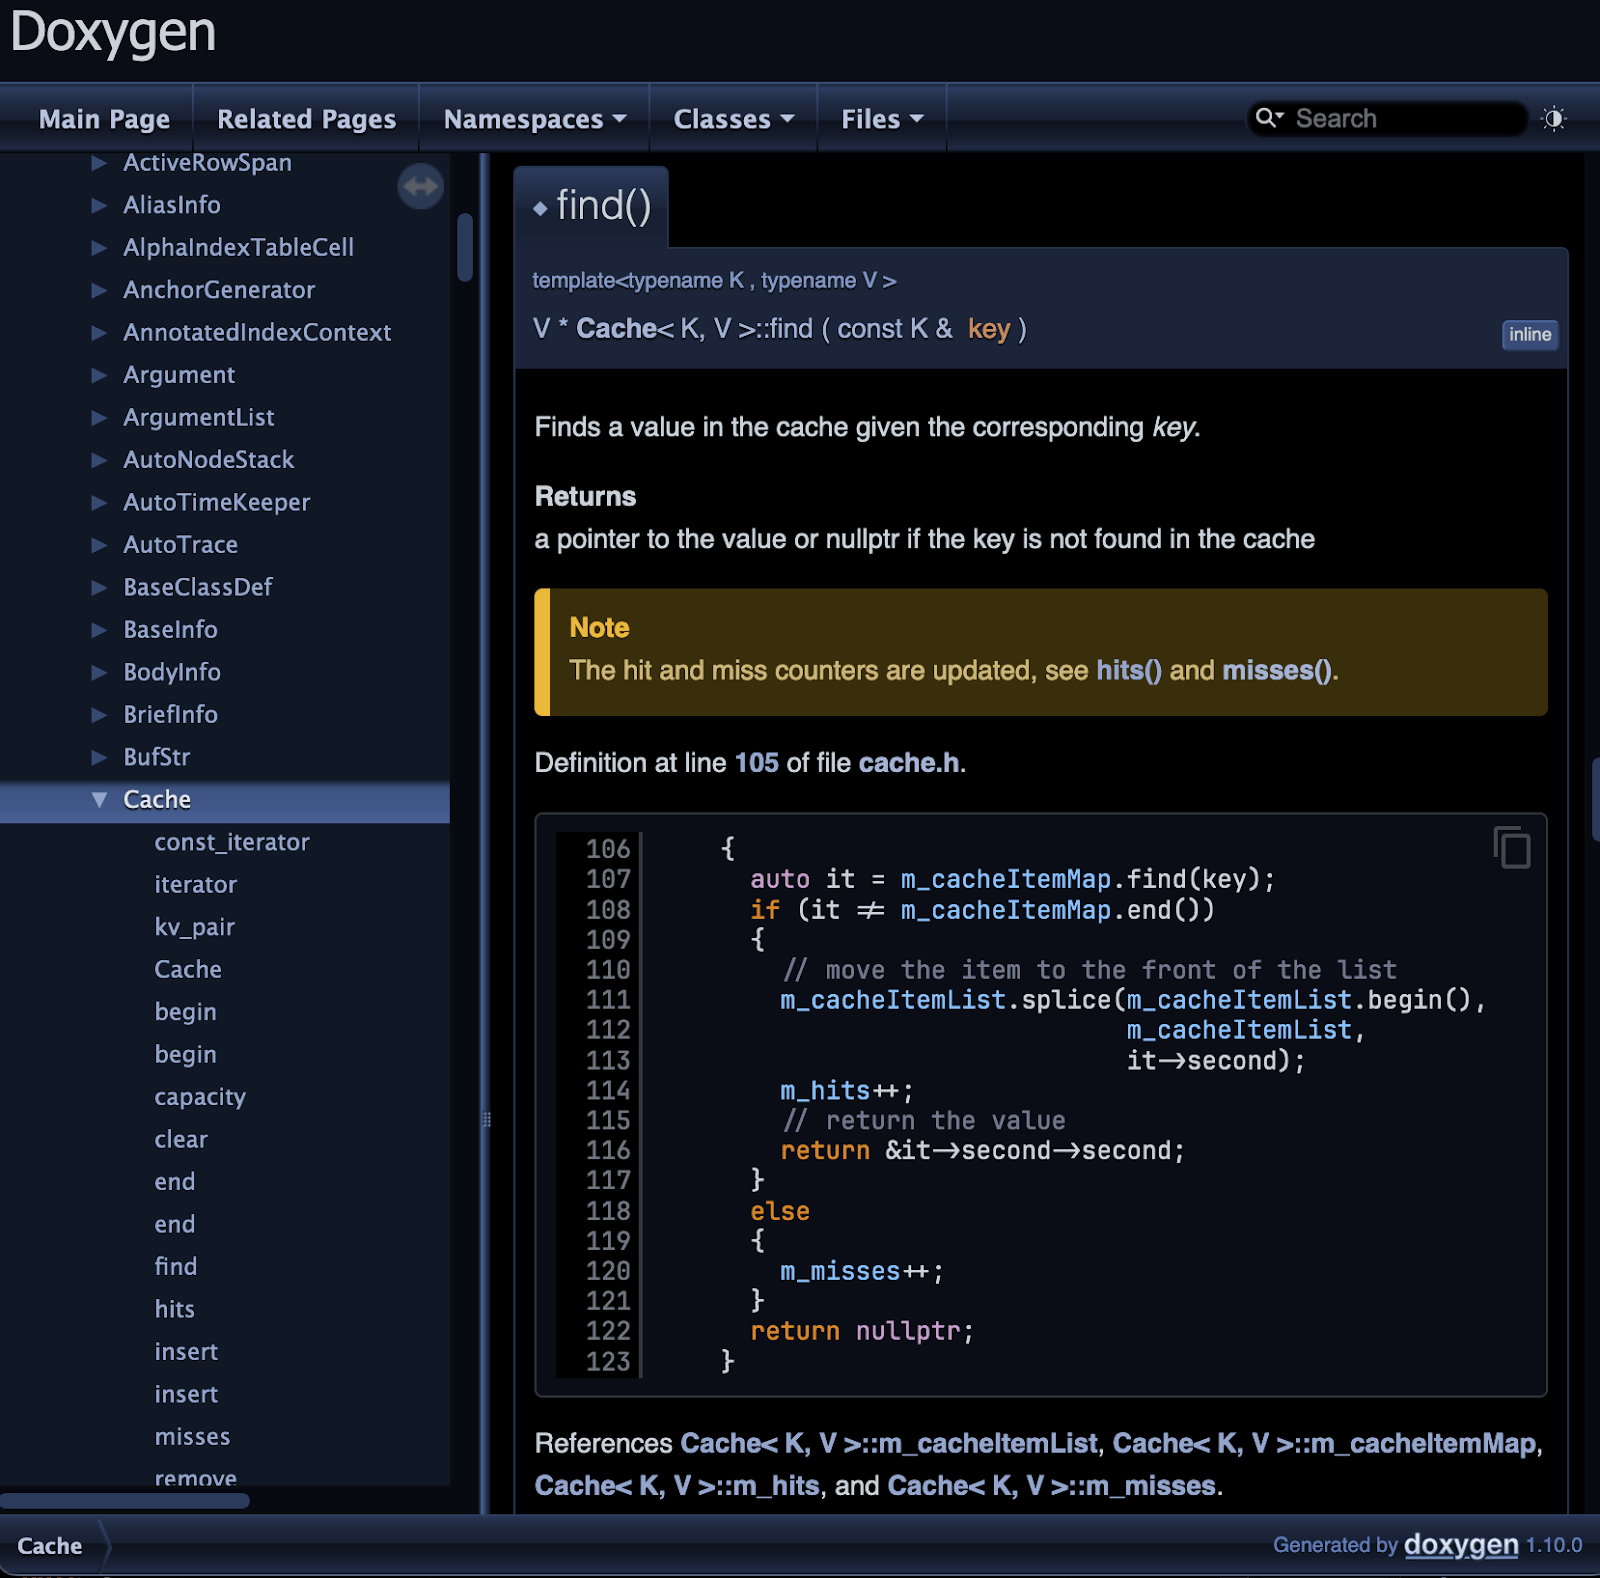Expand the AnchorGenerator tree node

(99, 290)
